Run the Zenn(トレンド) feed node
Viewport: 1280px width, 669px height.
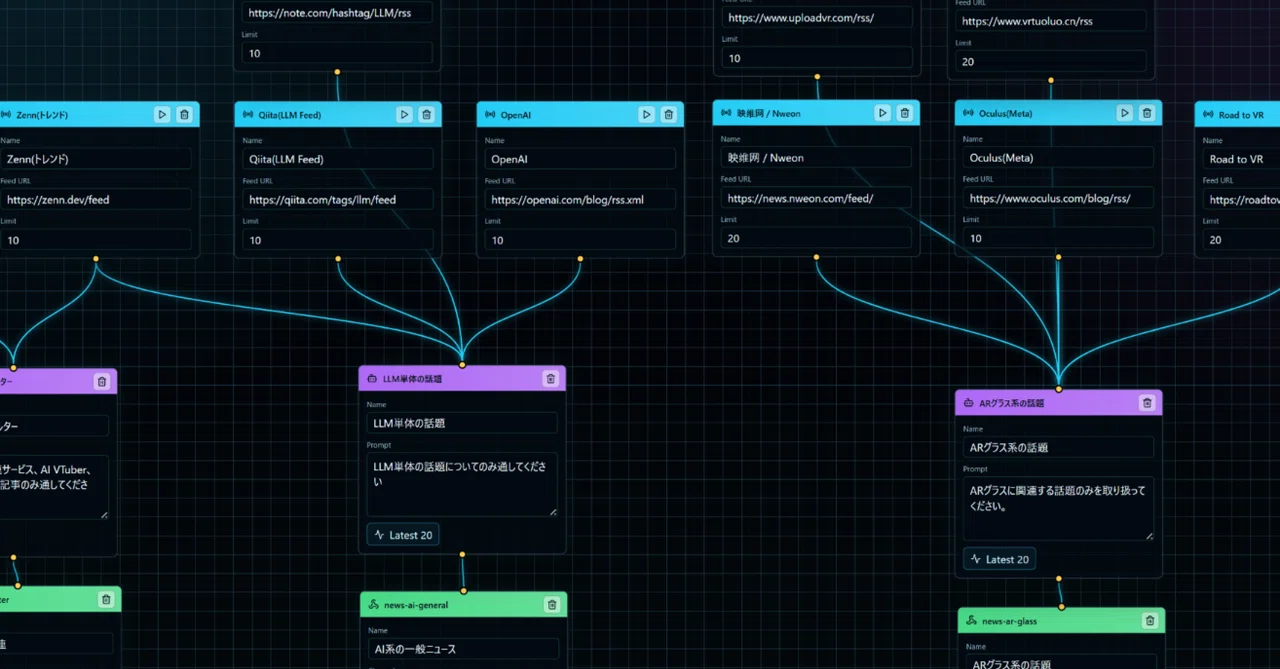(162, 115)
